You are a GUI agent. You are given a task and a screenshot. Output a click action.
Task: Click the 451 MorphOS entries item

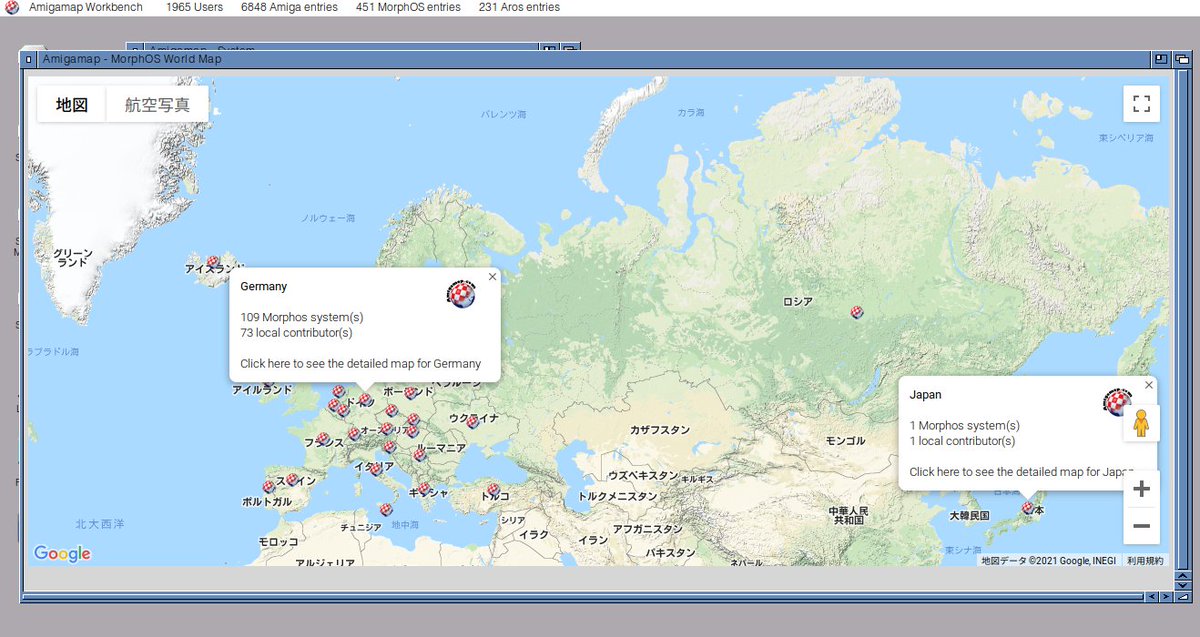(408, 7)
